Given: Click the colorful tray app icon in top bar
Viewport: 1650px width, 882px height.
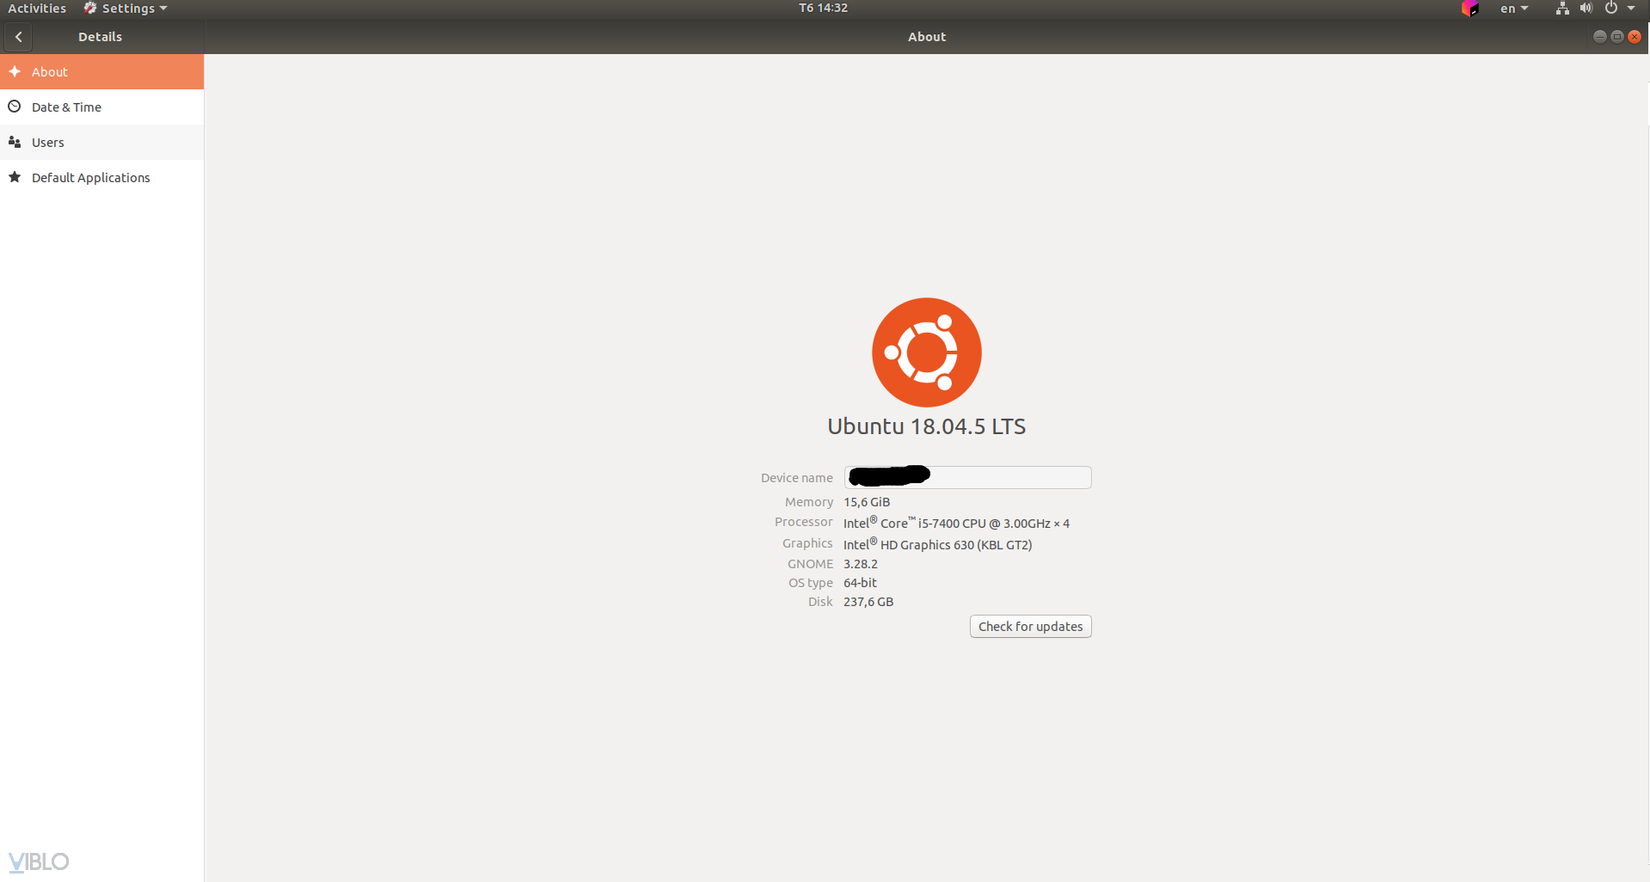Looking at the screenshot, I should point(1470,8).
